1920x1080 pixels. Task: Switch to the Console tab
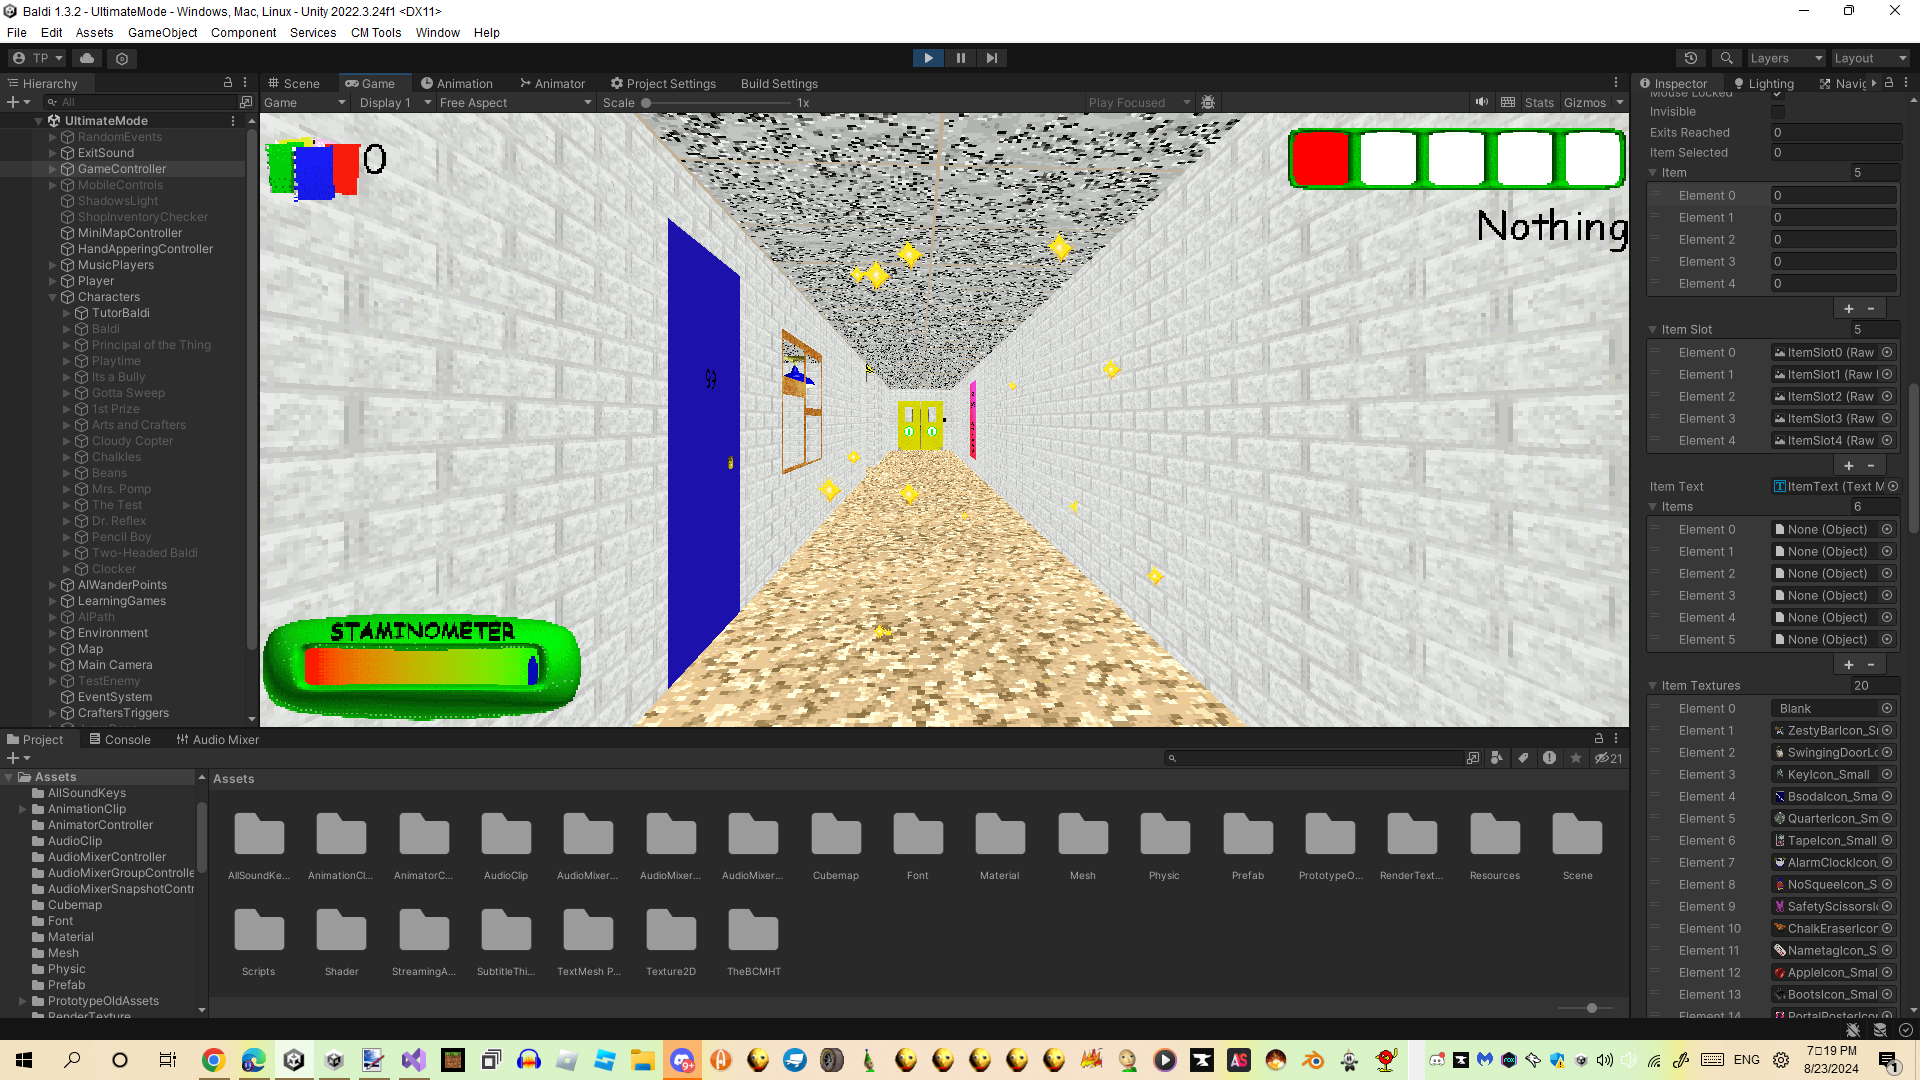[x=120, y=739]
